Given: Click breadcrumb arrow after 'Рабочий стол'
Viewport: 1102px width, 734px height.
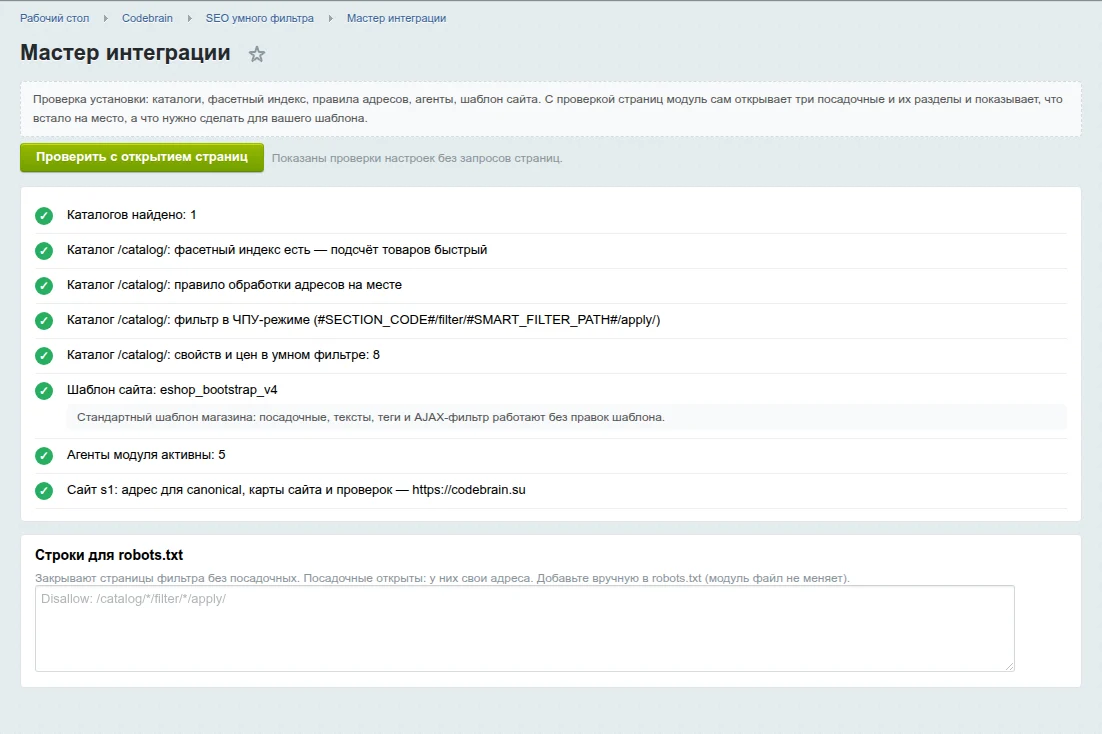Looking at the screenshot, I should point(105,18).
